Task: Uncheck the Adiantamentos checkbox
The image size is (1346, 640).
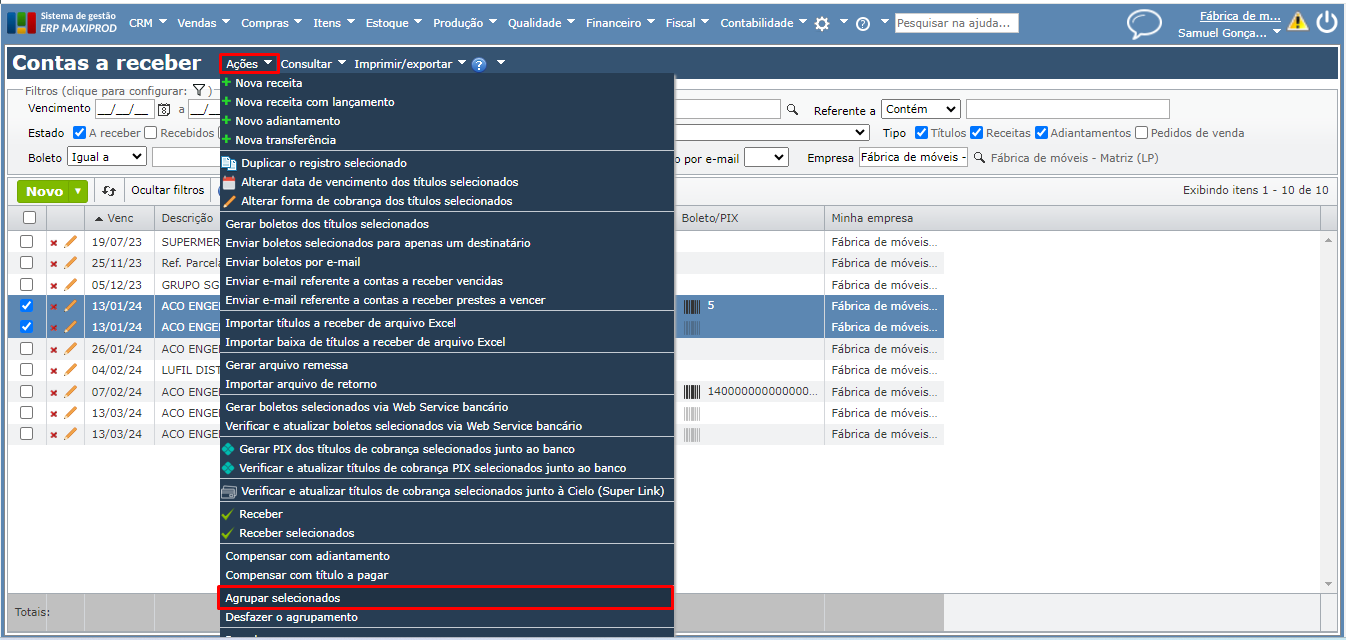Action: [x=1041, y=133]
